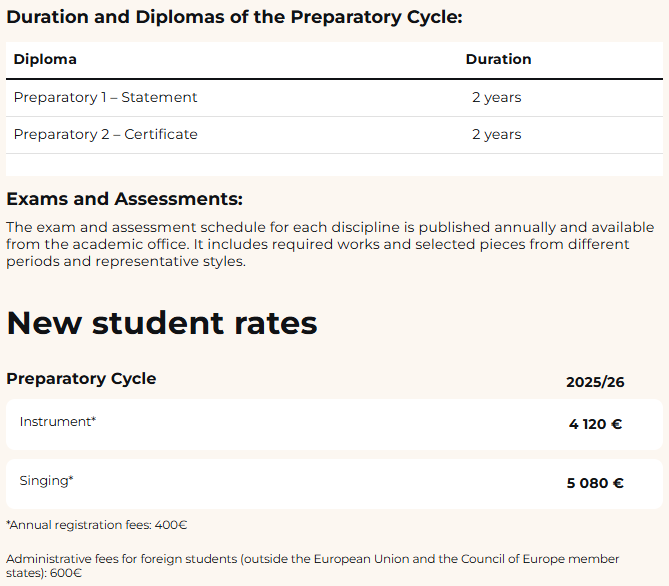Click the 'Preparatory 2 – Certificate' row

pos(105,134)
